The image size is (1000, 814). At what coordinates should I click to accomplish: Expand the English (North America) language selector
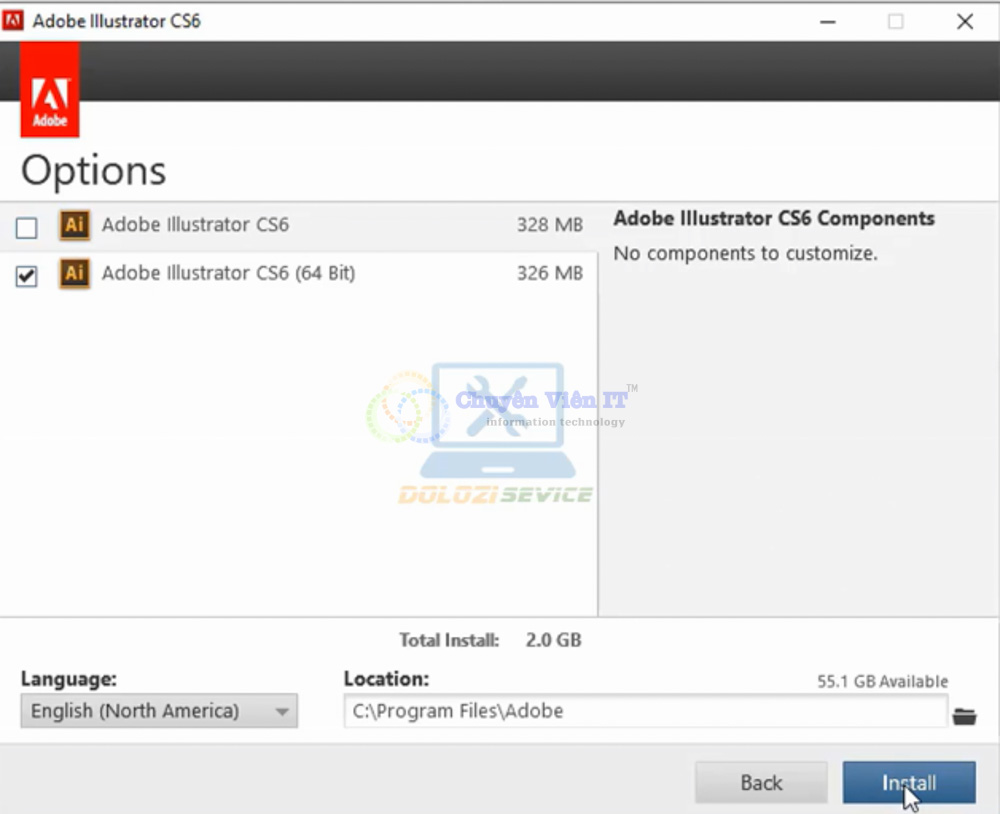[x=158, y=711]
